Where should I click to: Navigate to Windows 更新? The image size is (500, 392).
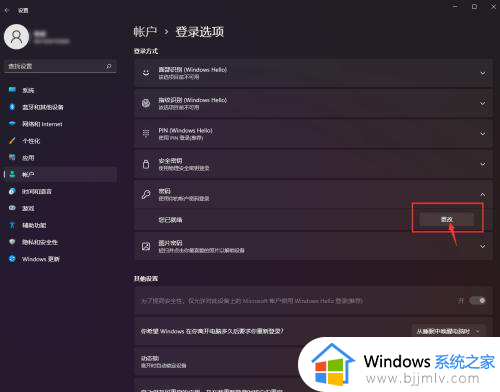tap(60, 259)
